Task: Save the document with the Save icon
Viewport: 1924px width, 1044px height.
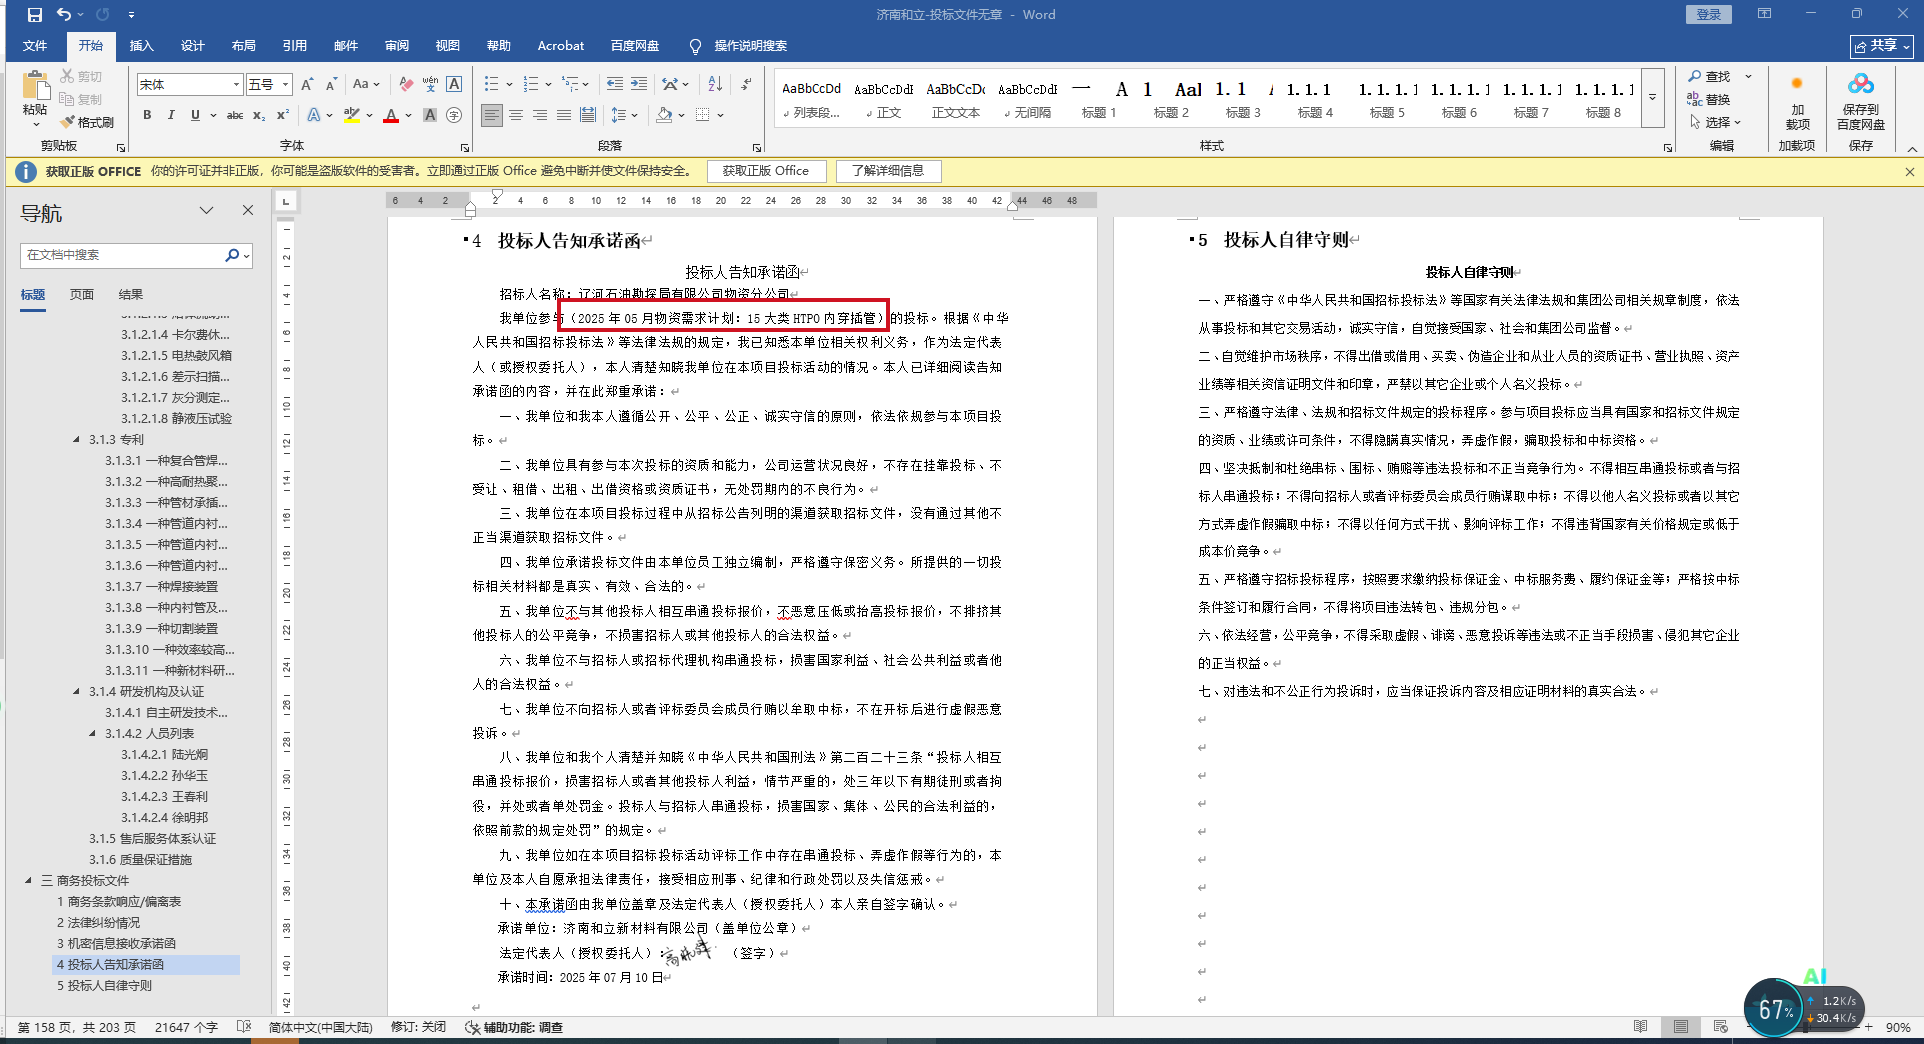Action: tap(35, 15)
